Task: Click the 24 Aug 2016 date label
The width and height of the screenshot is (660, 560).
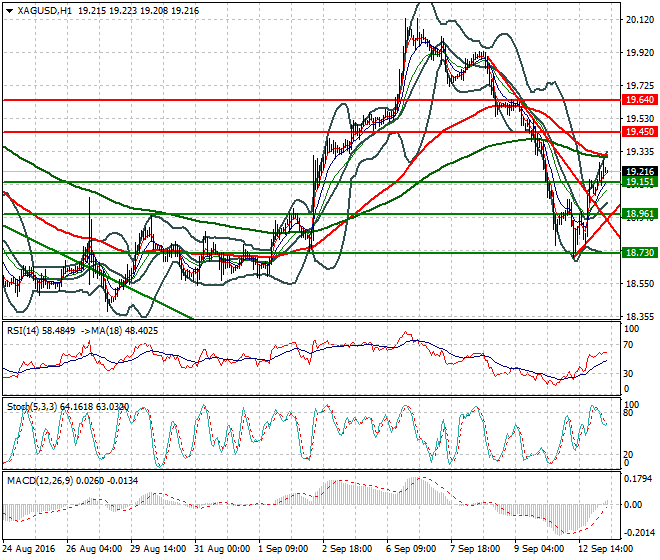Action: [29, 549]
